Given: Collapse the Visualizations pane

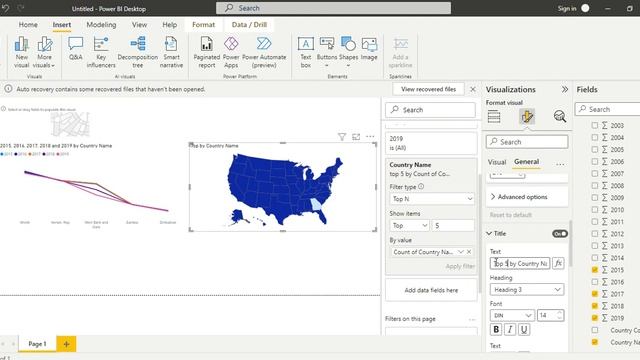Looking at the screenshot, I should (564, 89).
